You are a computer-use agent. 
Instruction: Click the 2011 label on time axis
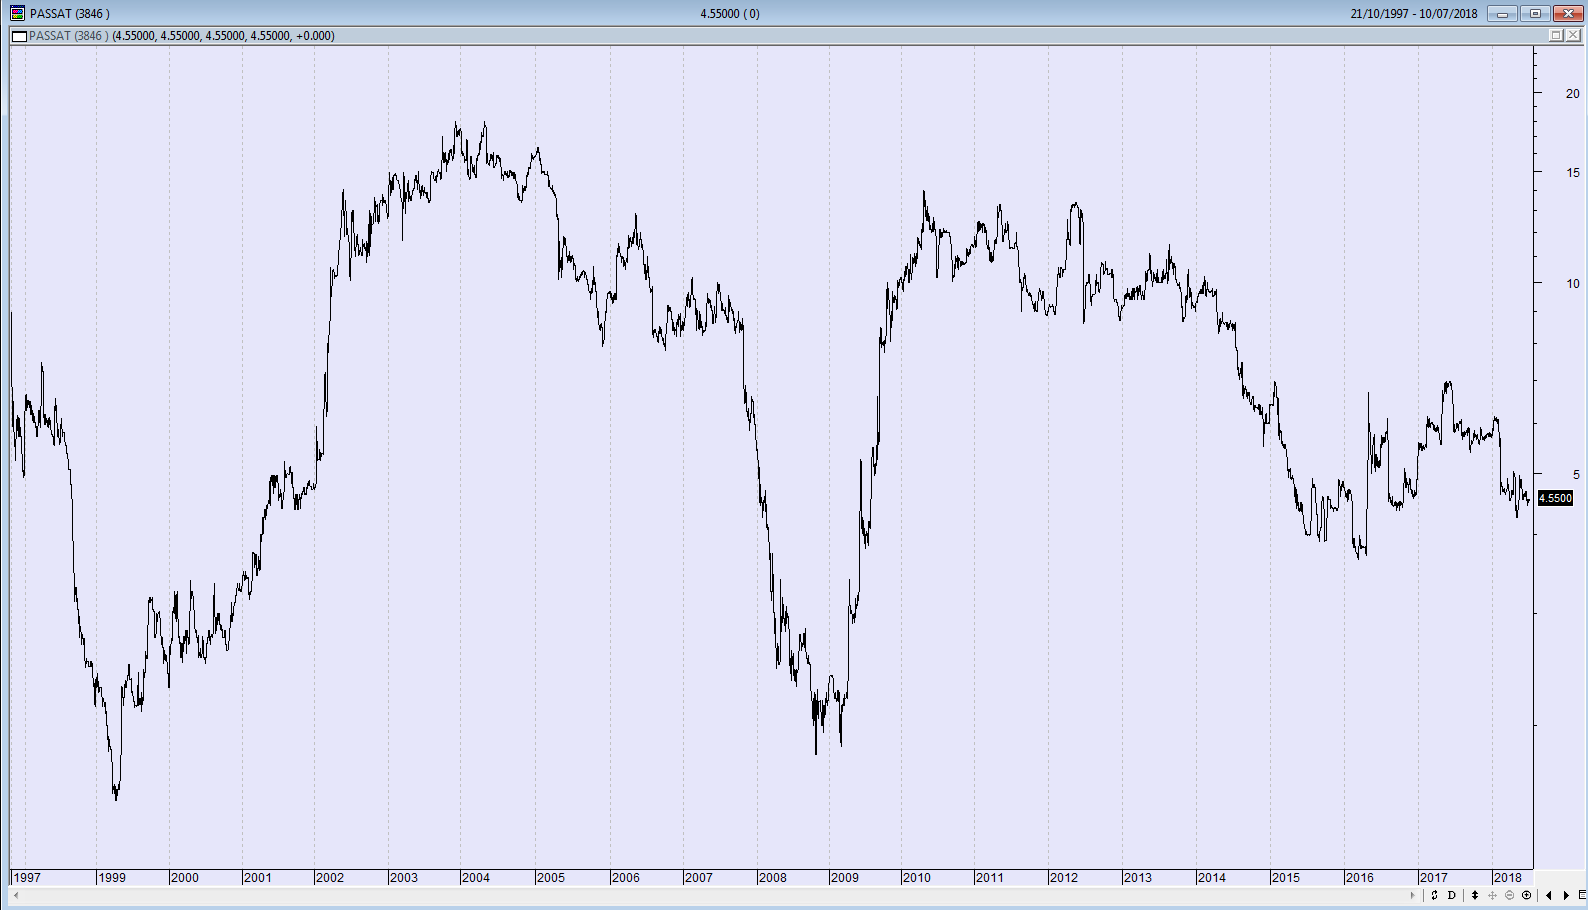pos(990,878)
